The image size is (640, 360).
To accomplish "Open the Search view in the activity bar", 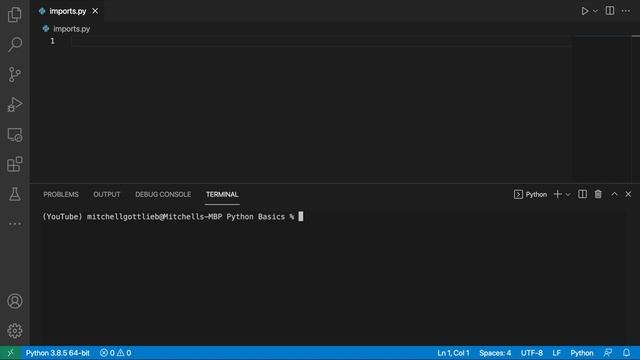I will [x=15, y=44].
